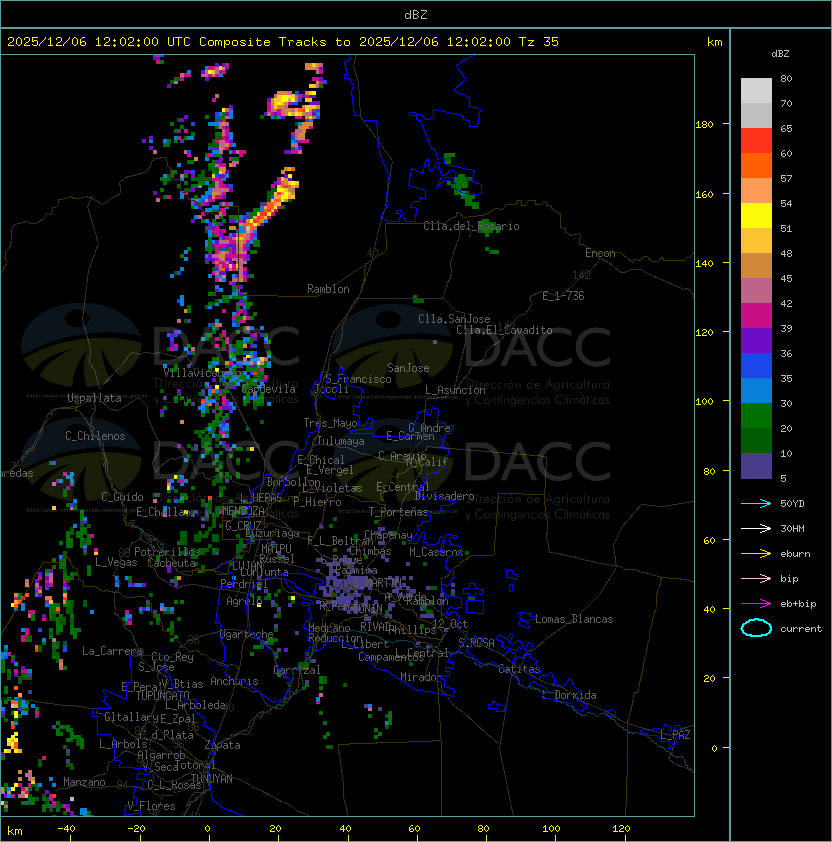Click the 'Mirador' map label
Screen dimensions: 832x842
(x=421, y=677)
